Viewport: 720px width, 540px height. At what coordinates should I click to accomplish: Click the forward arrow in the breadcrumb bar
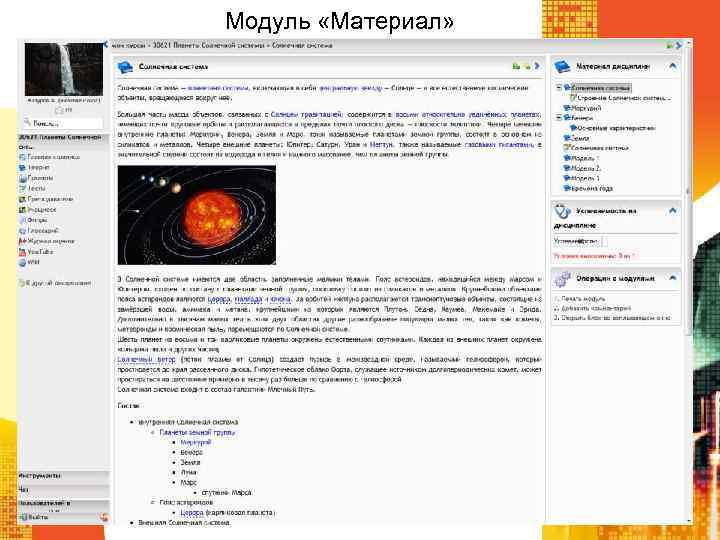tap(679, 45)
